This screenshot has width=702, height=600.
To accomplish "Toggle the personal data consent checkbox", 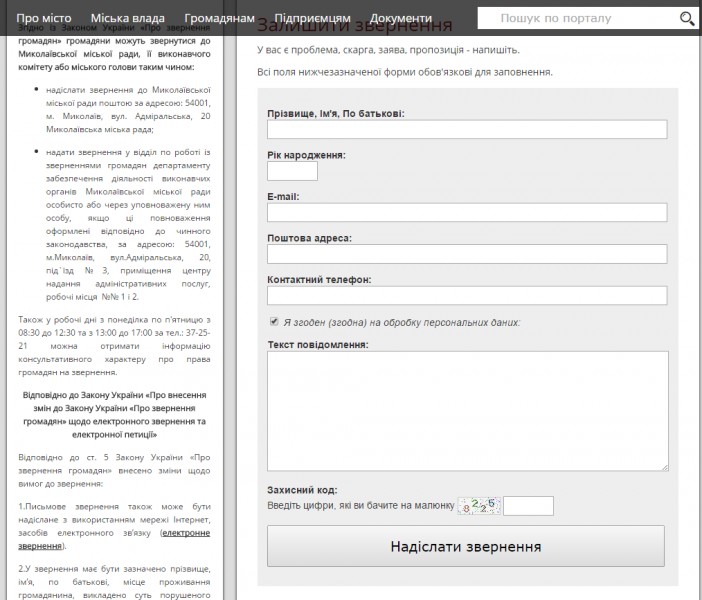I will pos(274,322).
